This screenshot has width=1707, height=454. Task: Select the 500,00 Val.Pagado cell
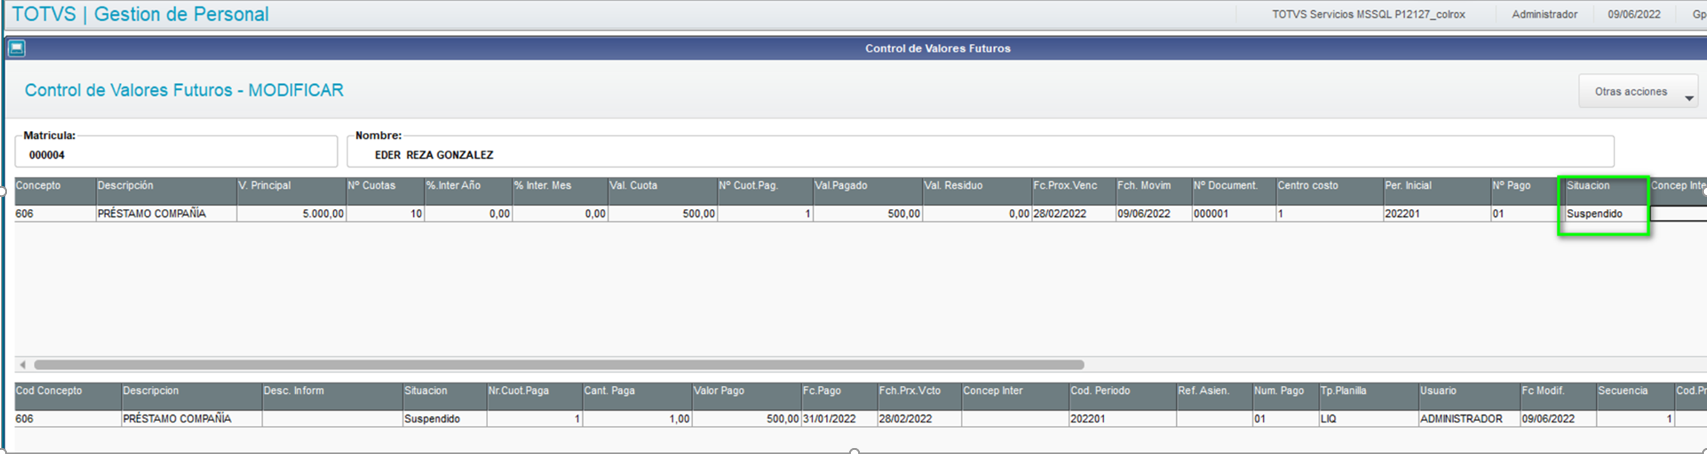tap(867, 214)
